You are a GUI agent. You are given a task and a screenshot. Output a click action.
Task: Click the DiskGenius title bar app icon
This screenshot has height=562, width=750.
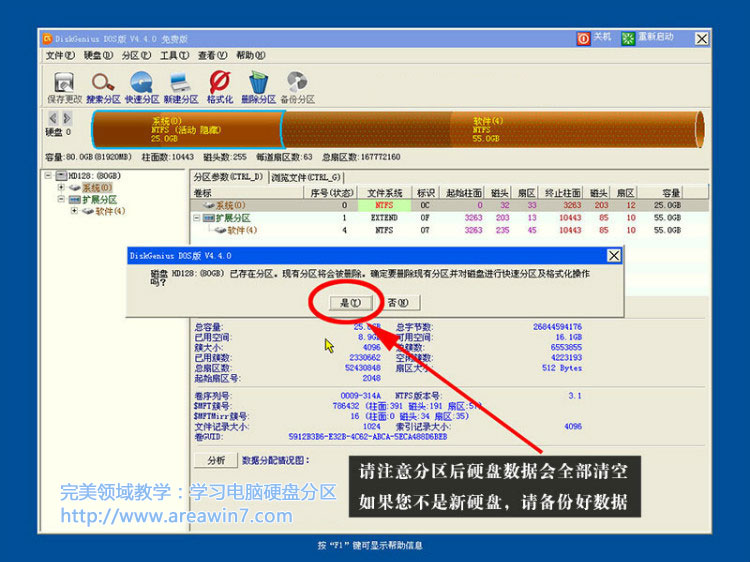tap(47, 39)
